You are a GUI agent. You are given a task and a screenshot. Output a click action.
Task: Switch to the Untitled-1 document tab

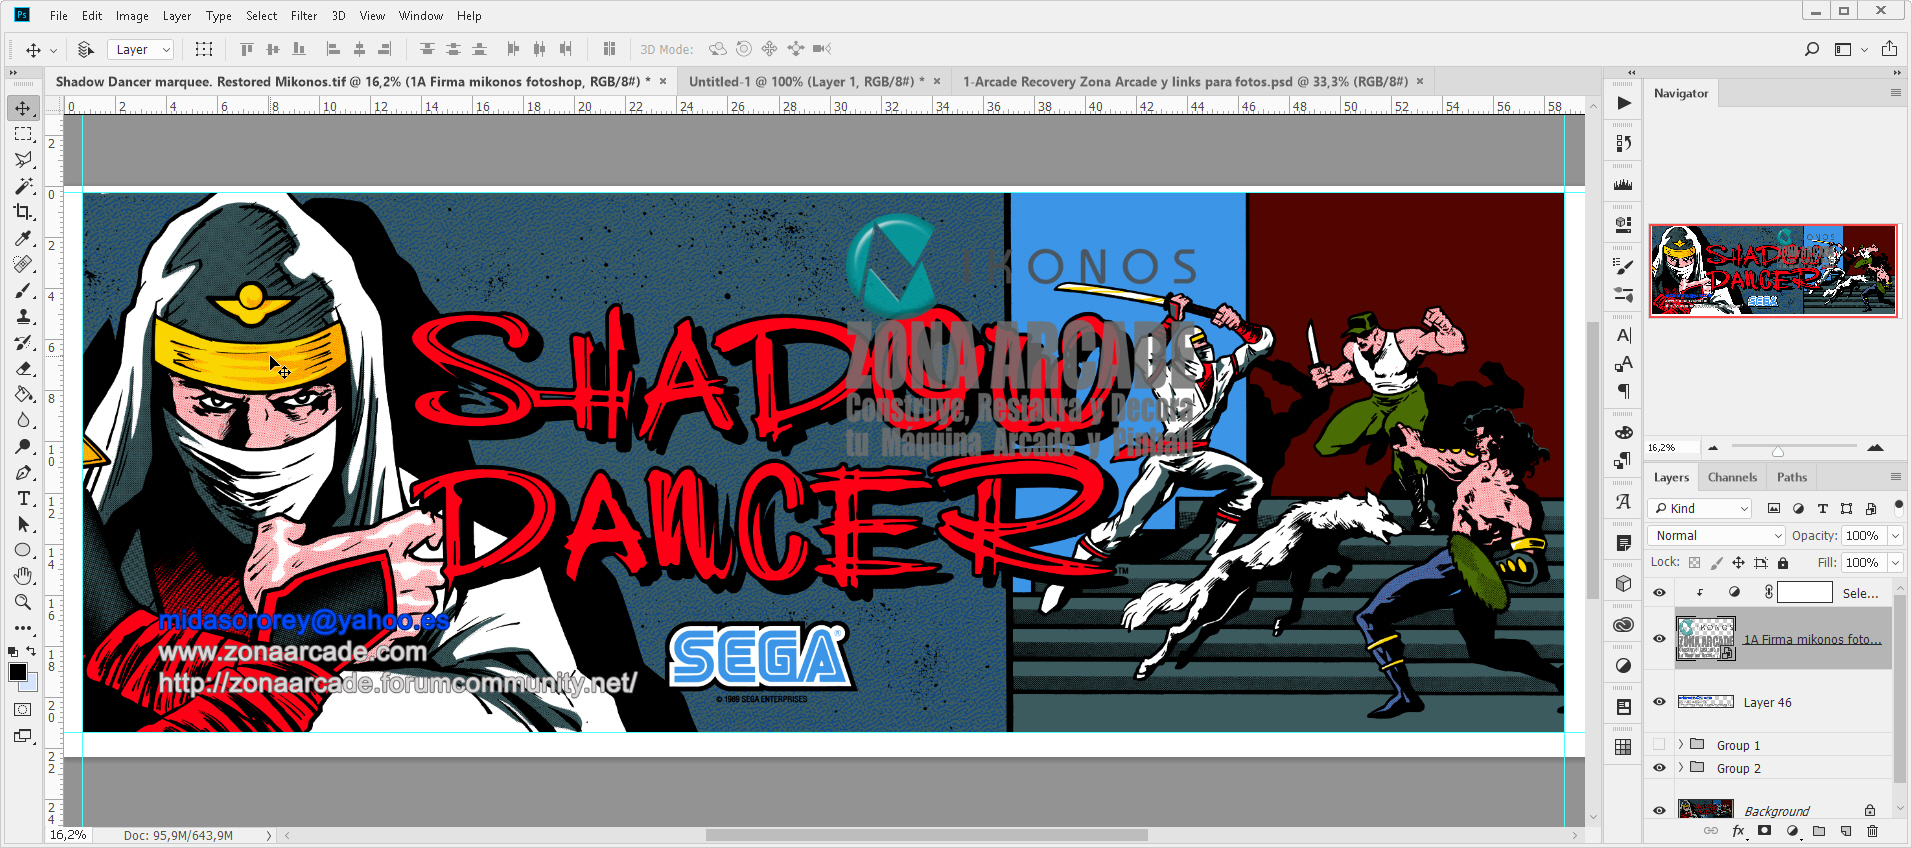coord(801,82)
